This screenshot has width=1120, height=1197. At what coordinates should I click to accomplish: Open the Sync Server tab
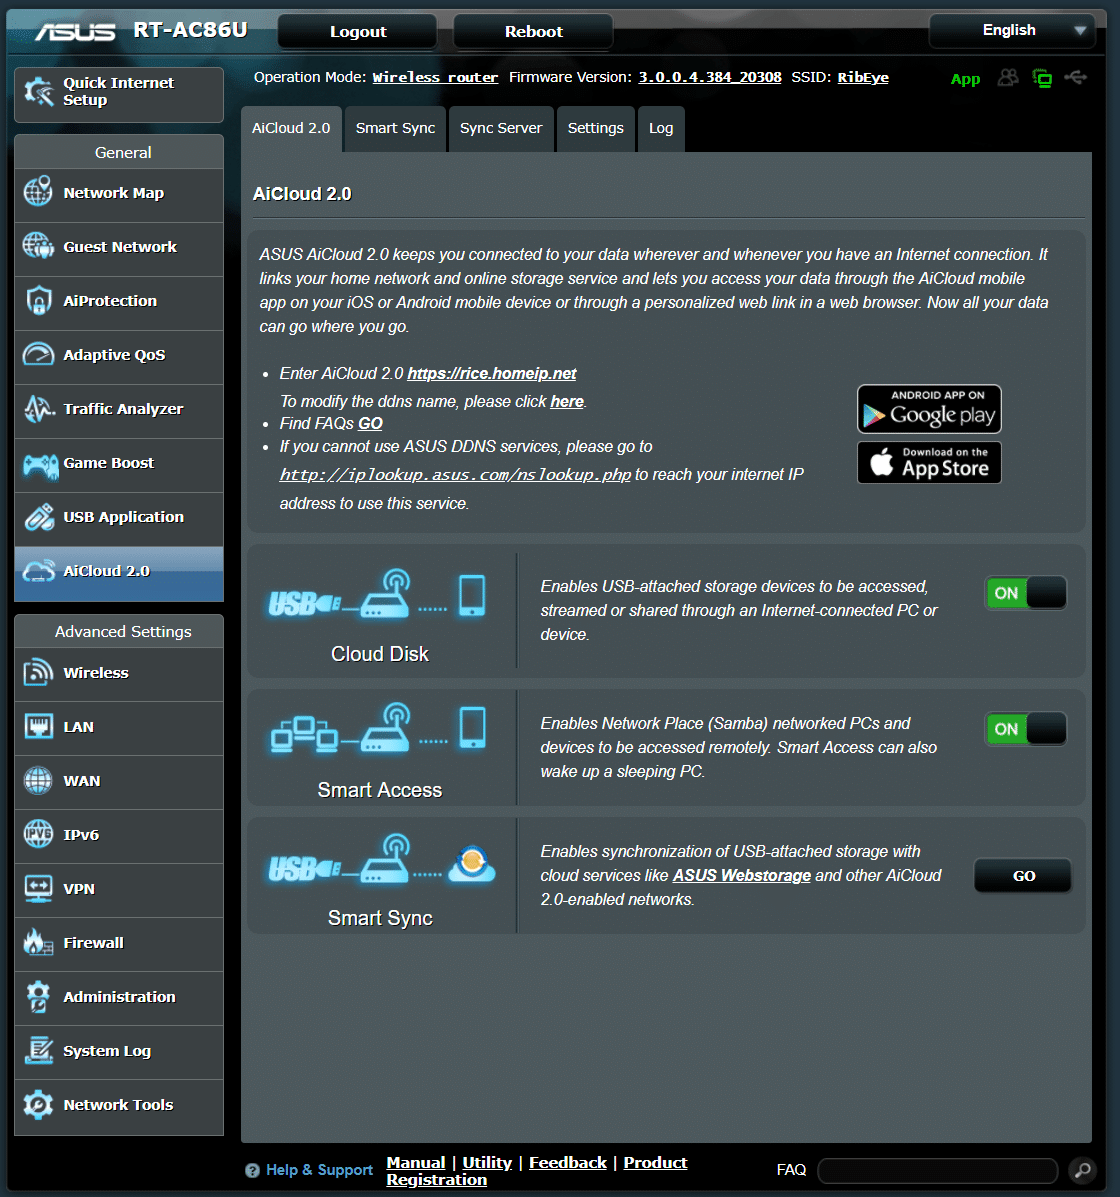click(x=501, y=128)
